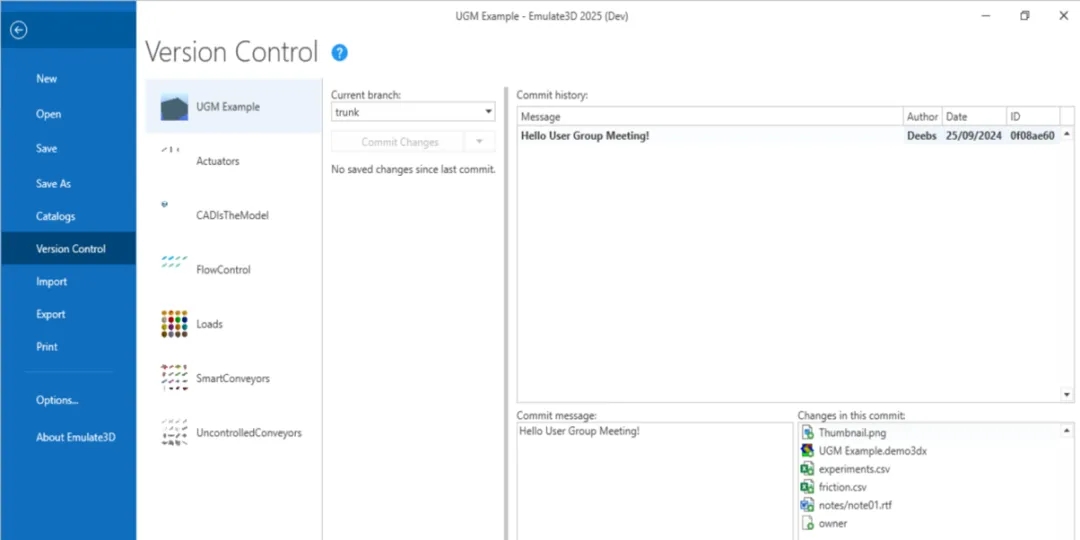
Task: Click the Commit Changes button
Action: 397,142
